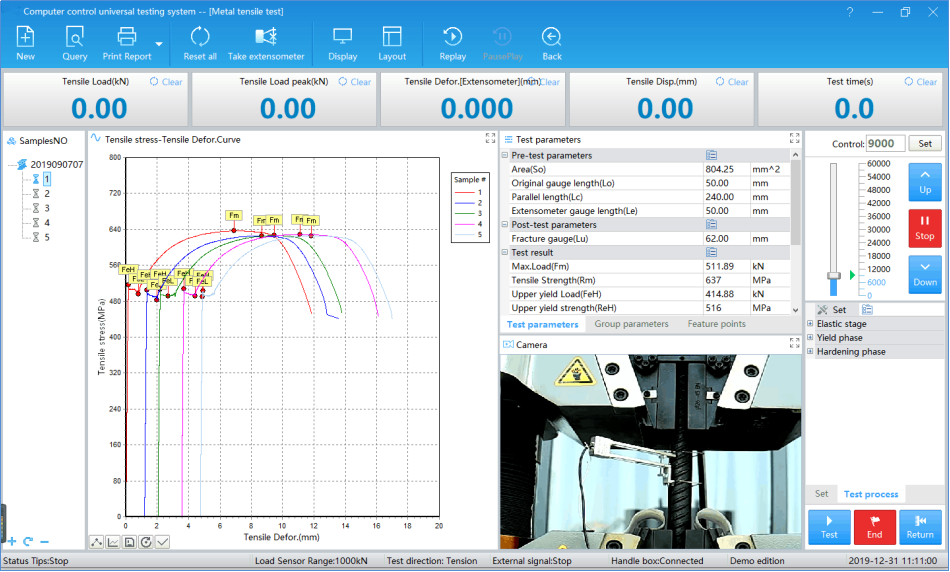Switch to the Group parameters tab

(631, 324)
